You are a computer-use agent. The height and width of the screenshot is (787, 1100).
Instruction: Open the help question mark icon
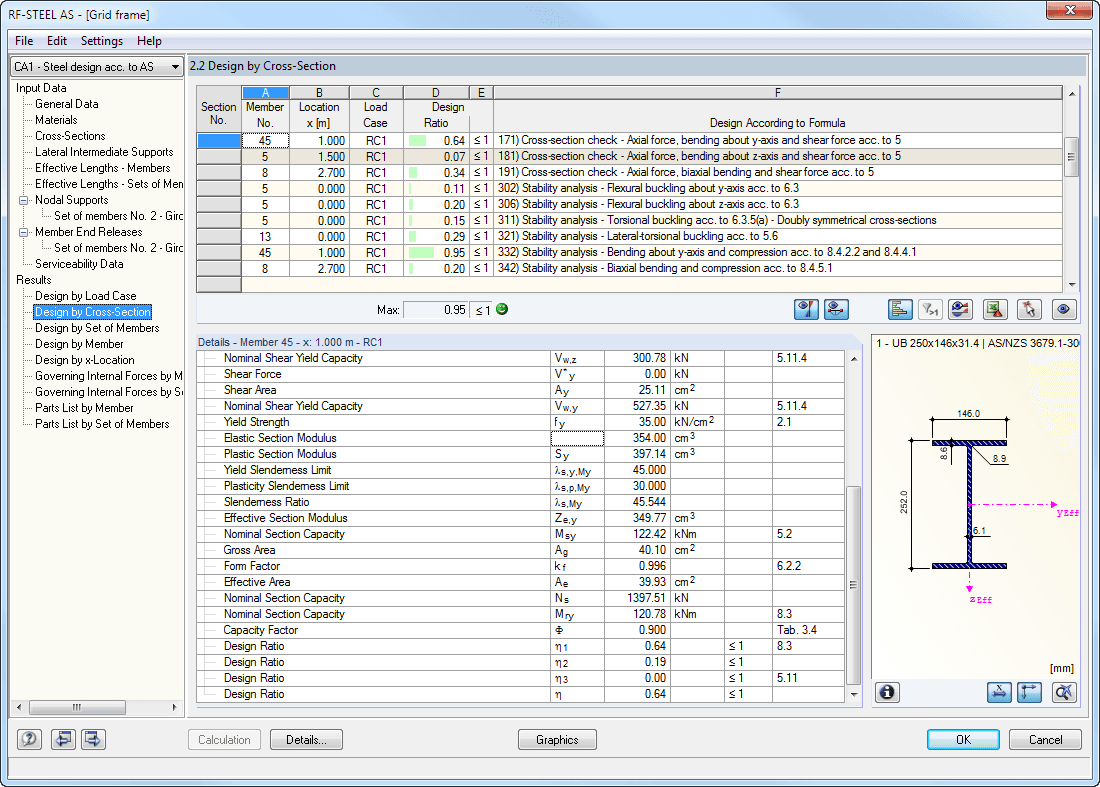pos(28,739)
